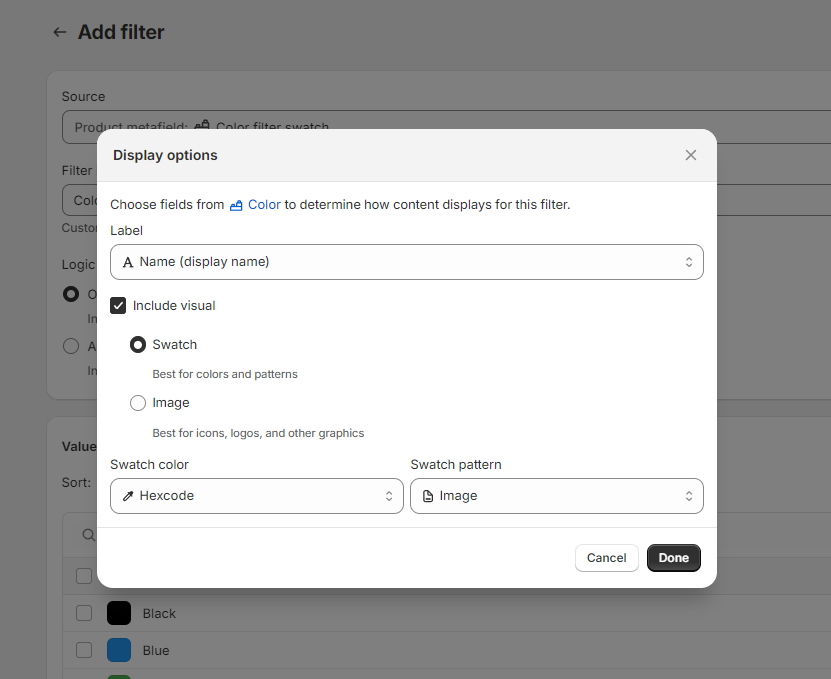This screenshot has height=679, width=831.
Task: Open the Label Name (display name) dropdown
Action: 406,262
